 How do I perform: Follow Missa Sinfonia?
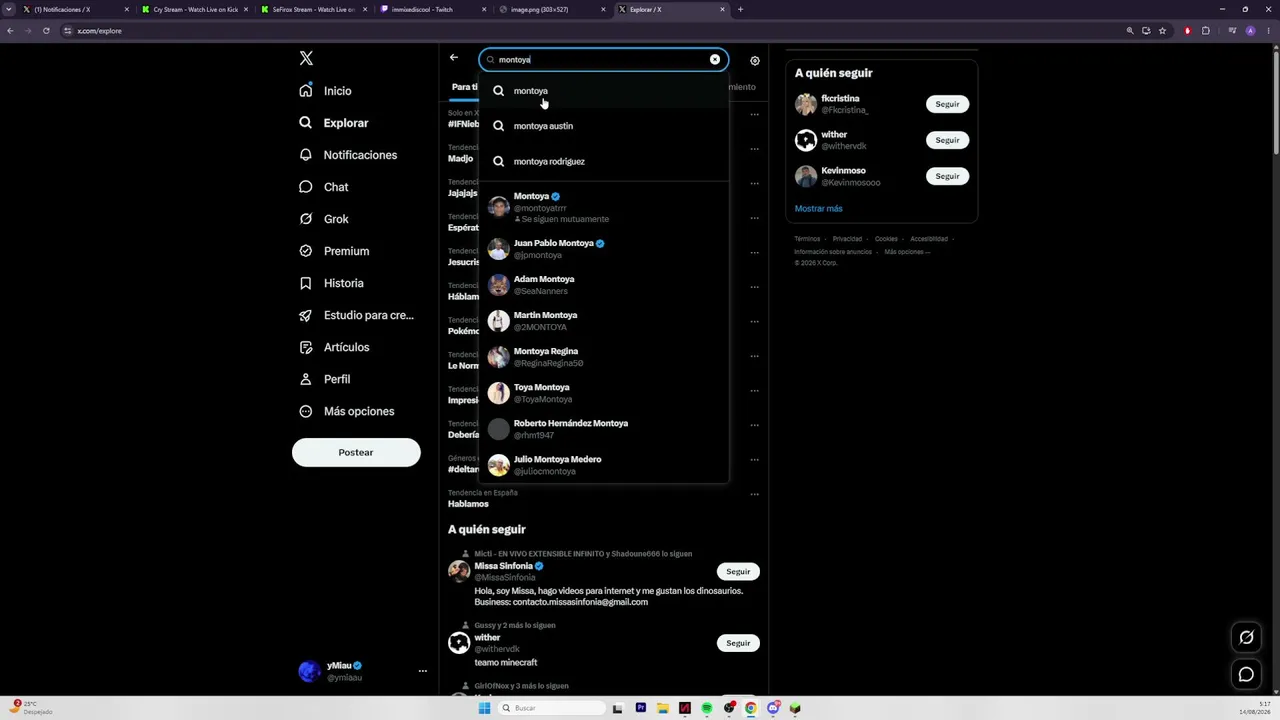click(x=738, y=571)
